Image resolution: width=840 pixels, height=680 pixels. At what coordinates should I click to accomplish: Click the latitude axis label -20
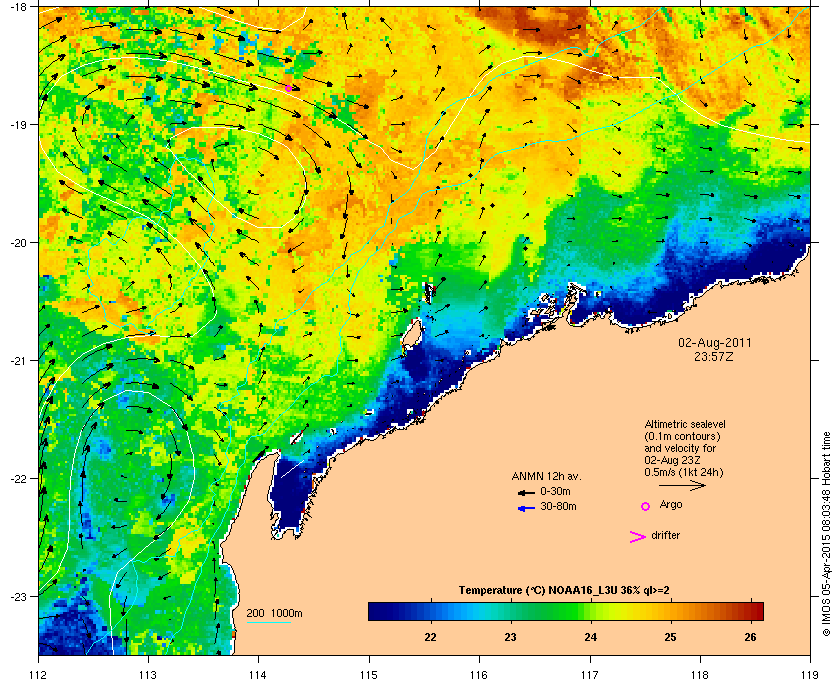(18, 243)
